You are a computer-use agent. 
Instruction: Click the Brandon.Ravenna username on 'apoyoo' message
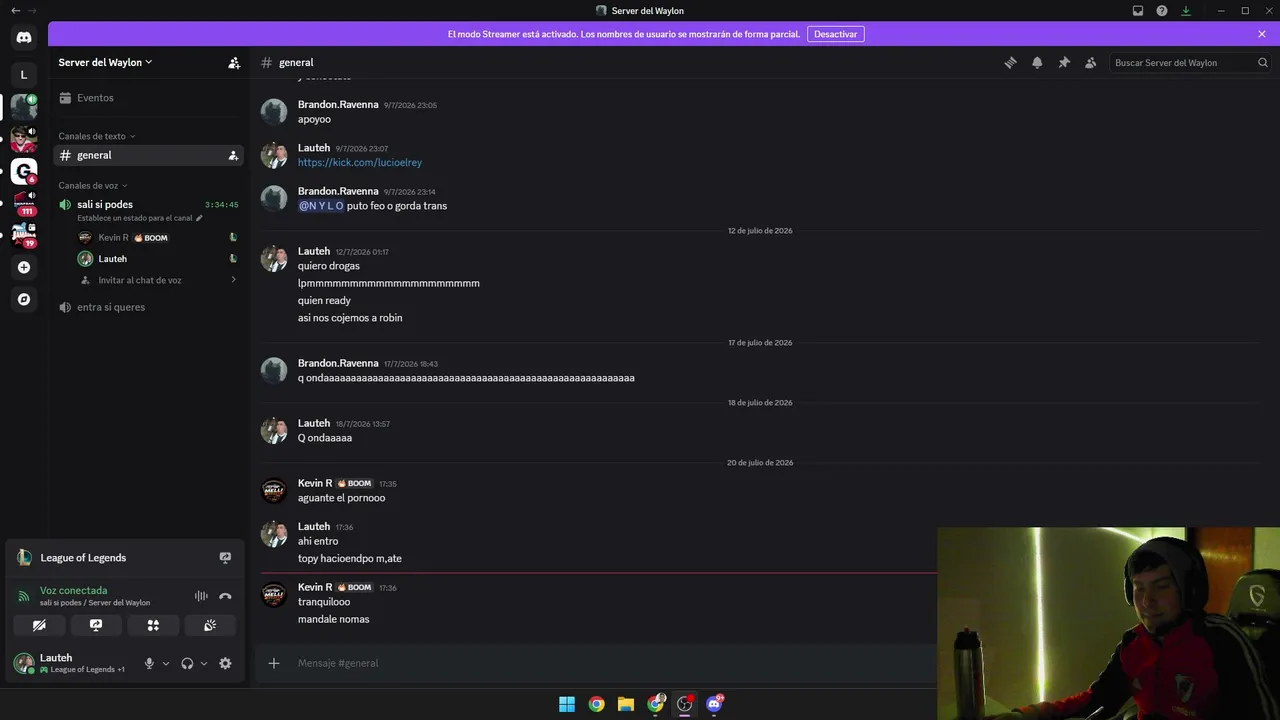tap(338, 104)
